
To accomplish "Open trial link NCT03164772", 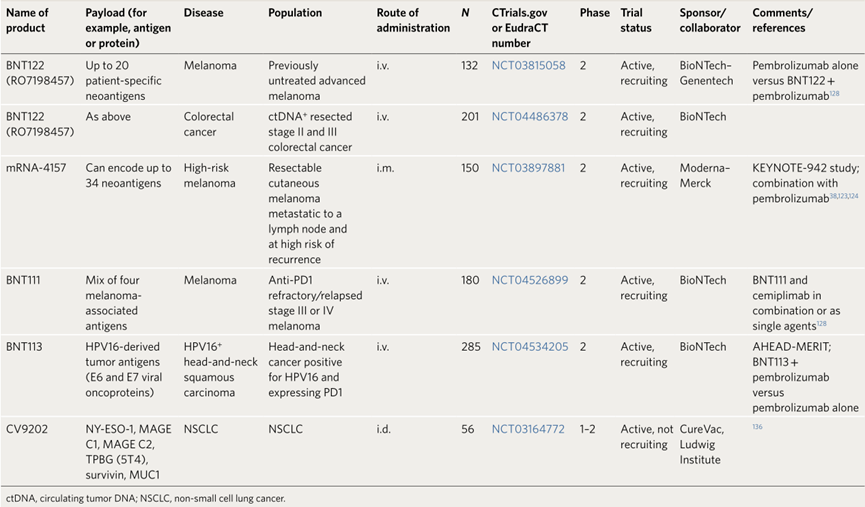I will pyautogui.click(x=528, y=429).
